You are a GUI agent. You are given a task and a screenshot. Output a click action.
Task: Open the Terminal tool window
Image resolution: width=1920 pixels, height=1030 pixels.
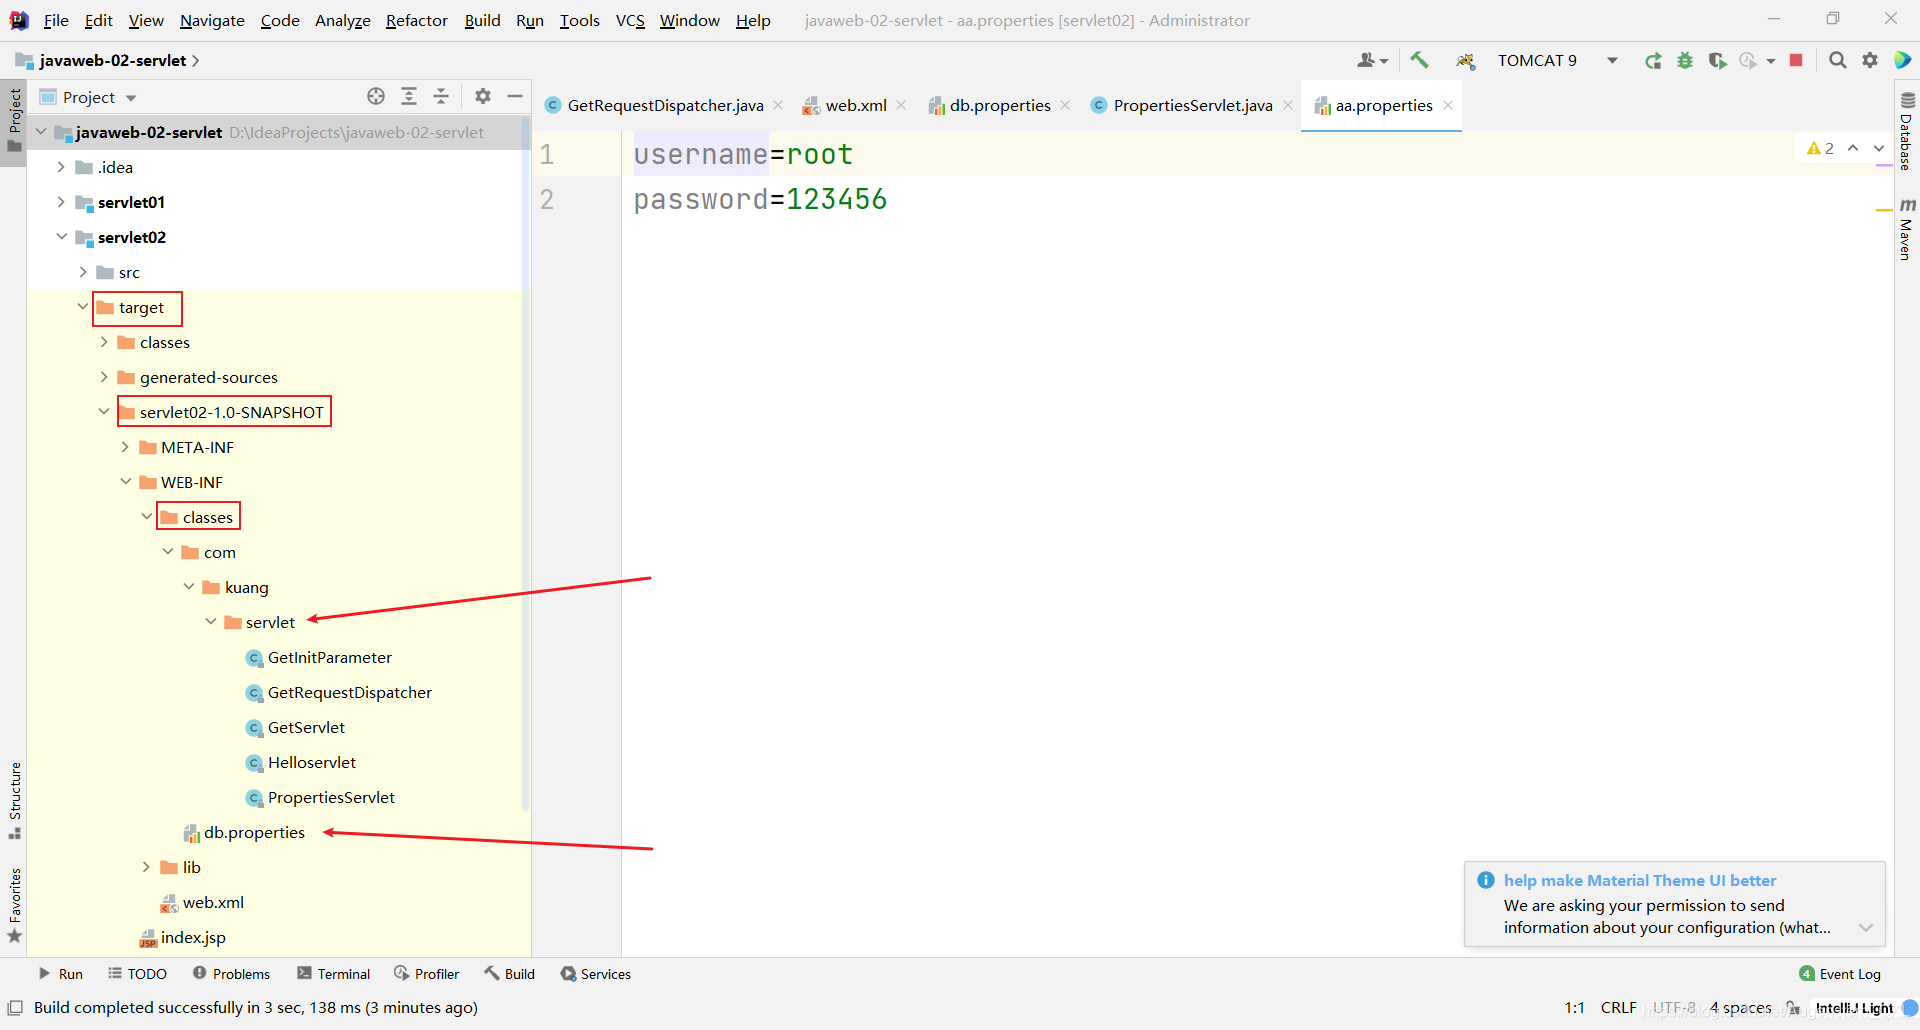point(333,974)
